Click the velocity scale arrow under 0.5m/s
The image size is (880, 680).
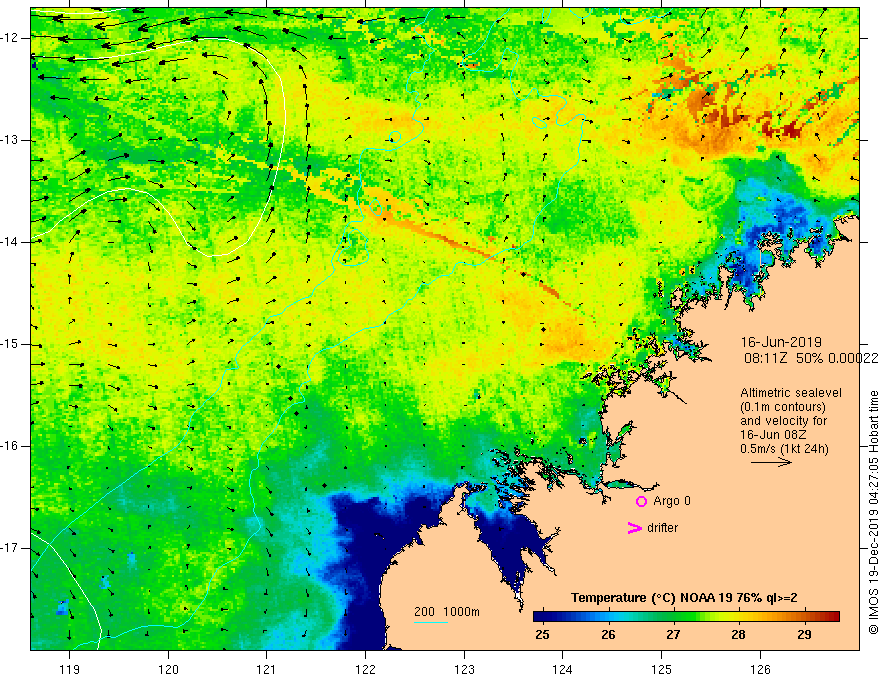[x=771, y=462]
